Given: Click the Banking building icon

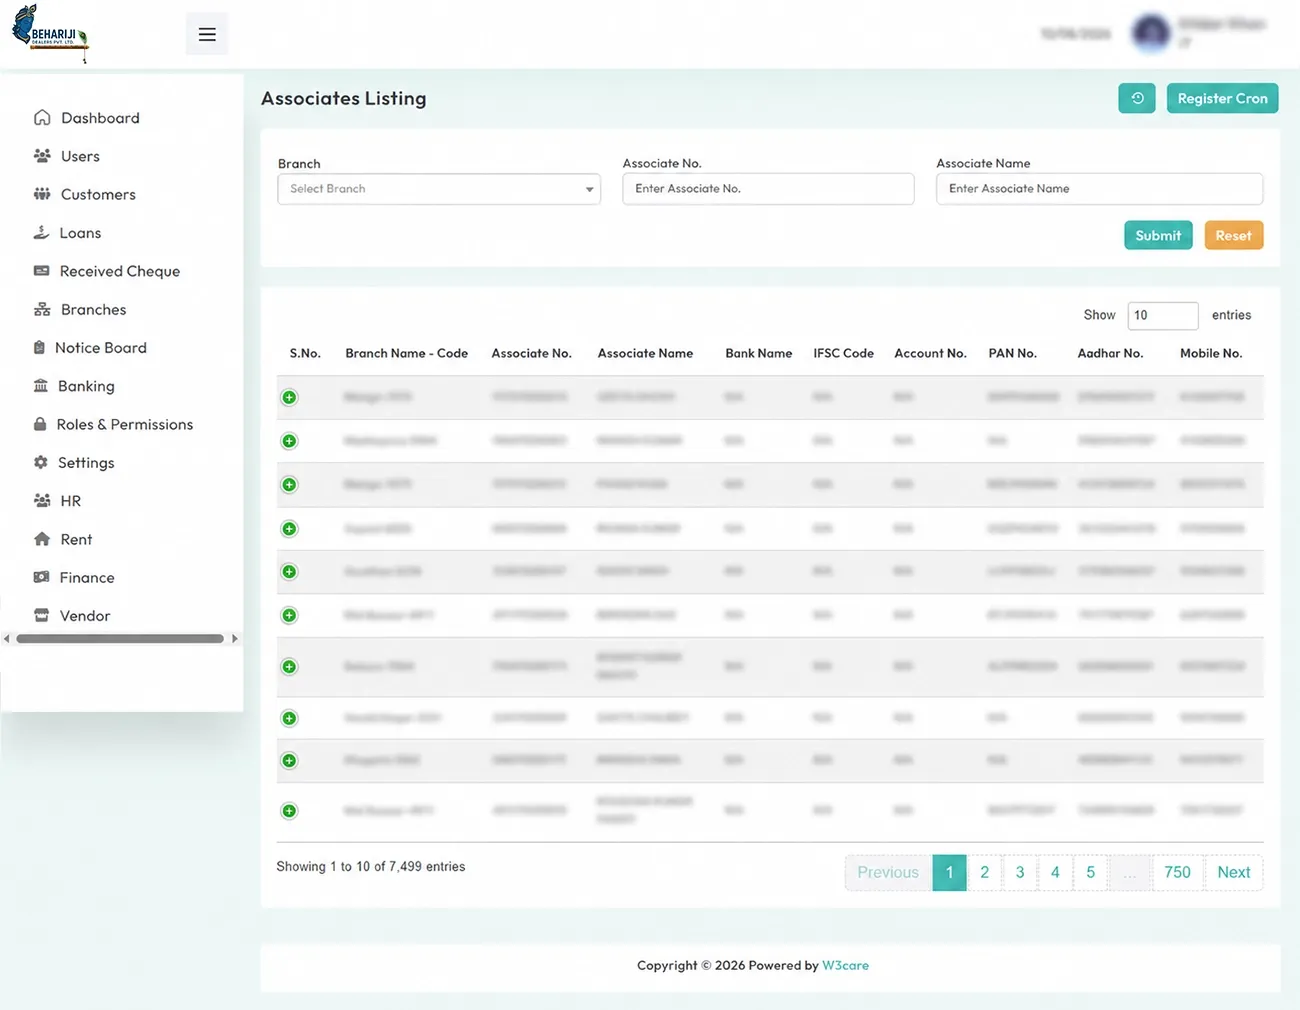Looking at the screenshot, I should (x=41, y=386).
